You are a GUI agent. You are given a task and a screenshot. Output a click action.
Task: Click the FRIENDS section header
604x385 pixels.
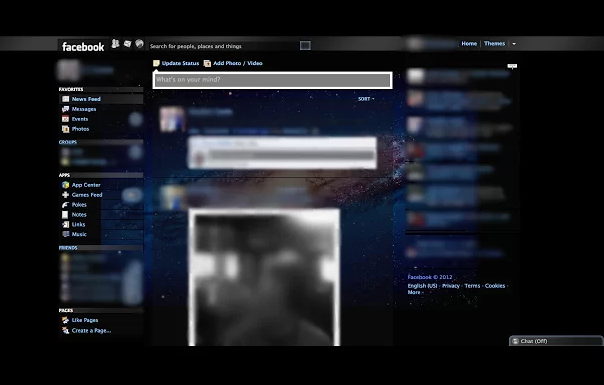[68, 248]
